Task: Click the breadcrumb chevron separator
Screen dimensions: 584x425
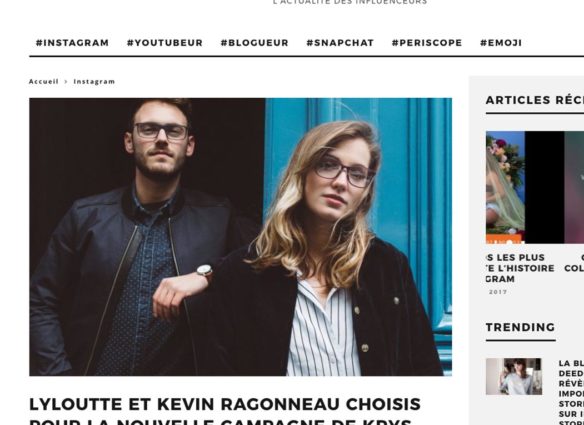Action: [66, 82]
